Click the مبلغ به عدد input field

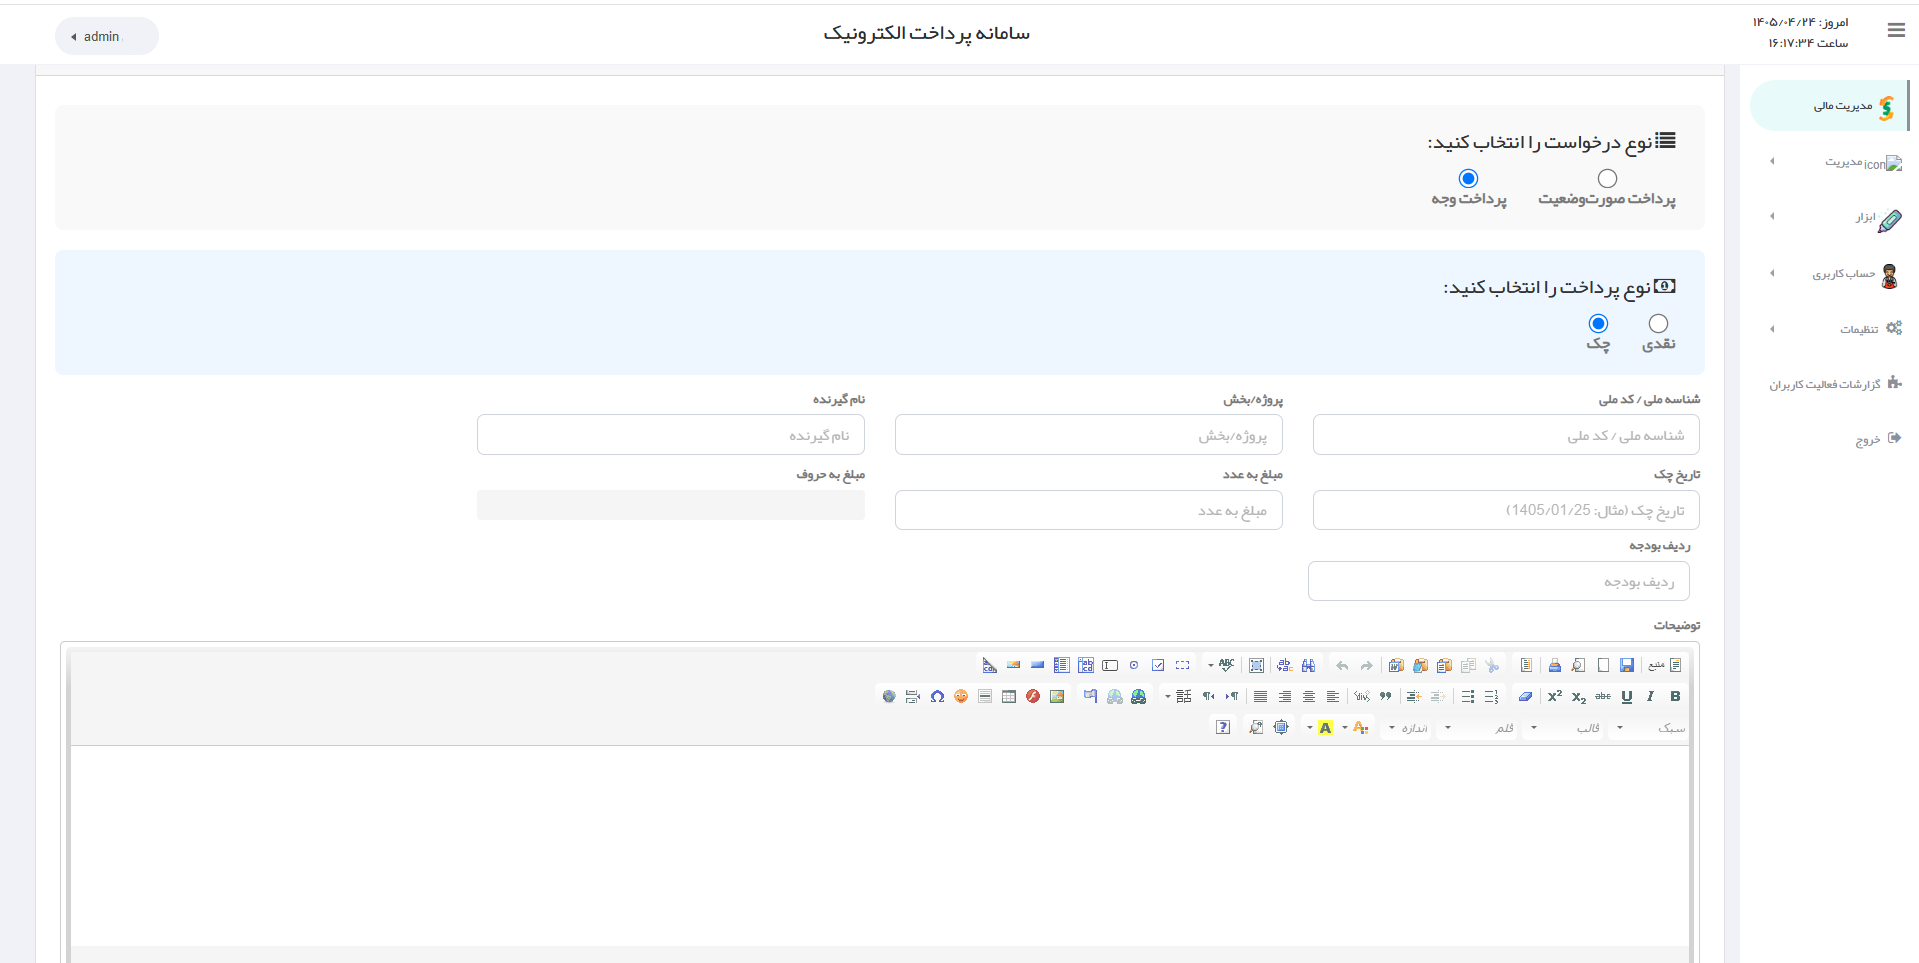tap(1089, 510)
